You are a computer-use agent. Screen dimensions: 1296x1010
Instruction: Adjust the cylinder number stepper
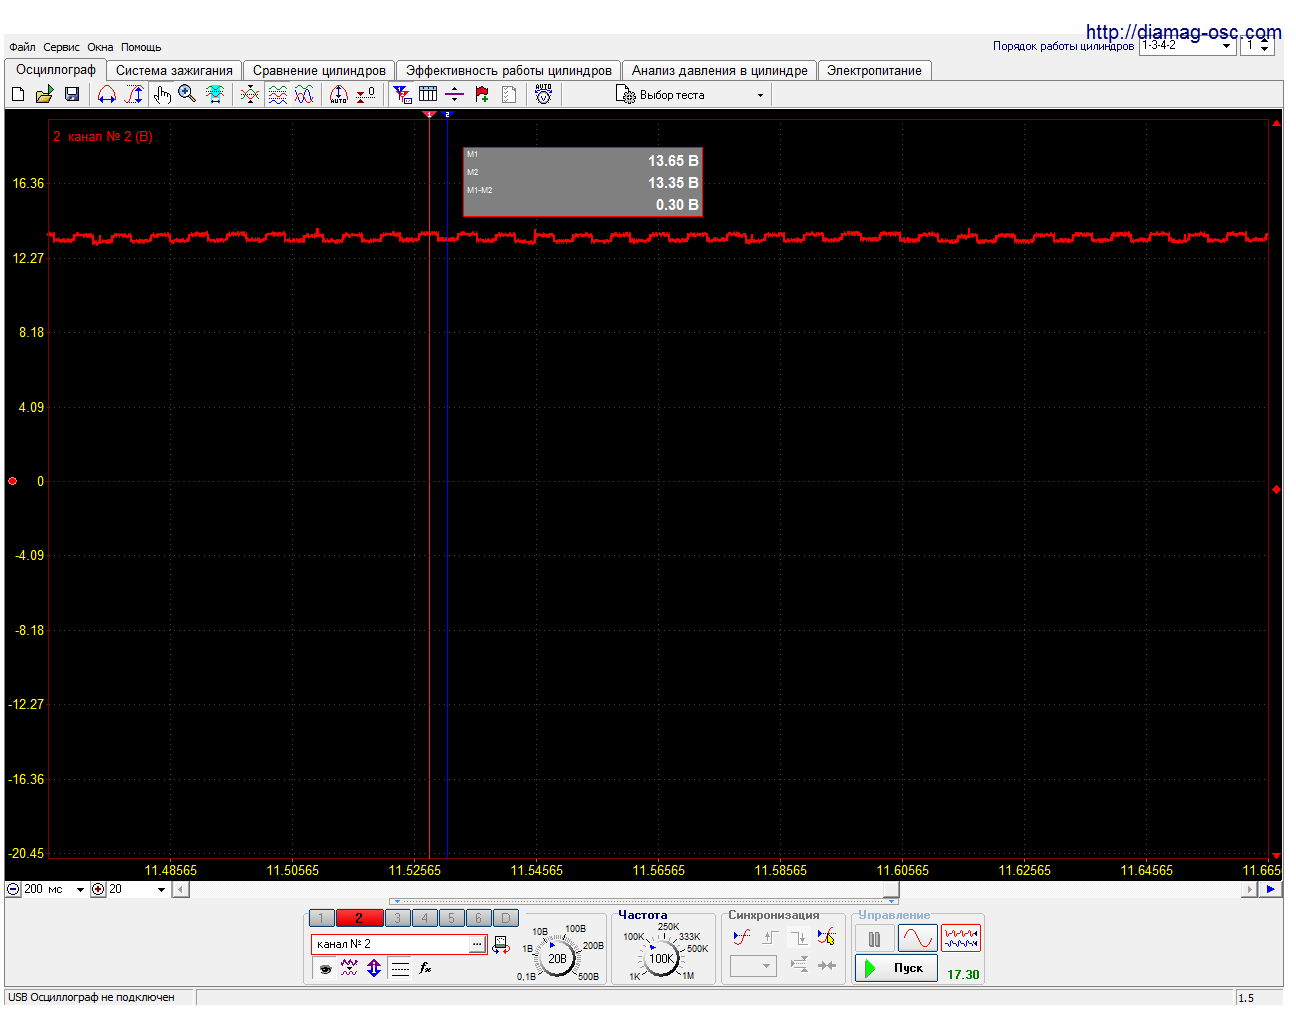(x=1265, y=46)
